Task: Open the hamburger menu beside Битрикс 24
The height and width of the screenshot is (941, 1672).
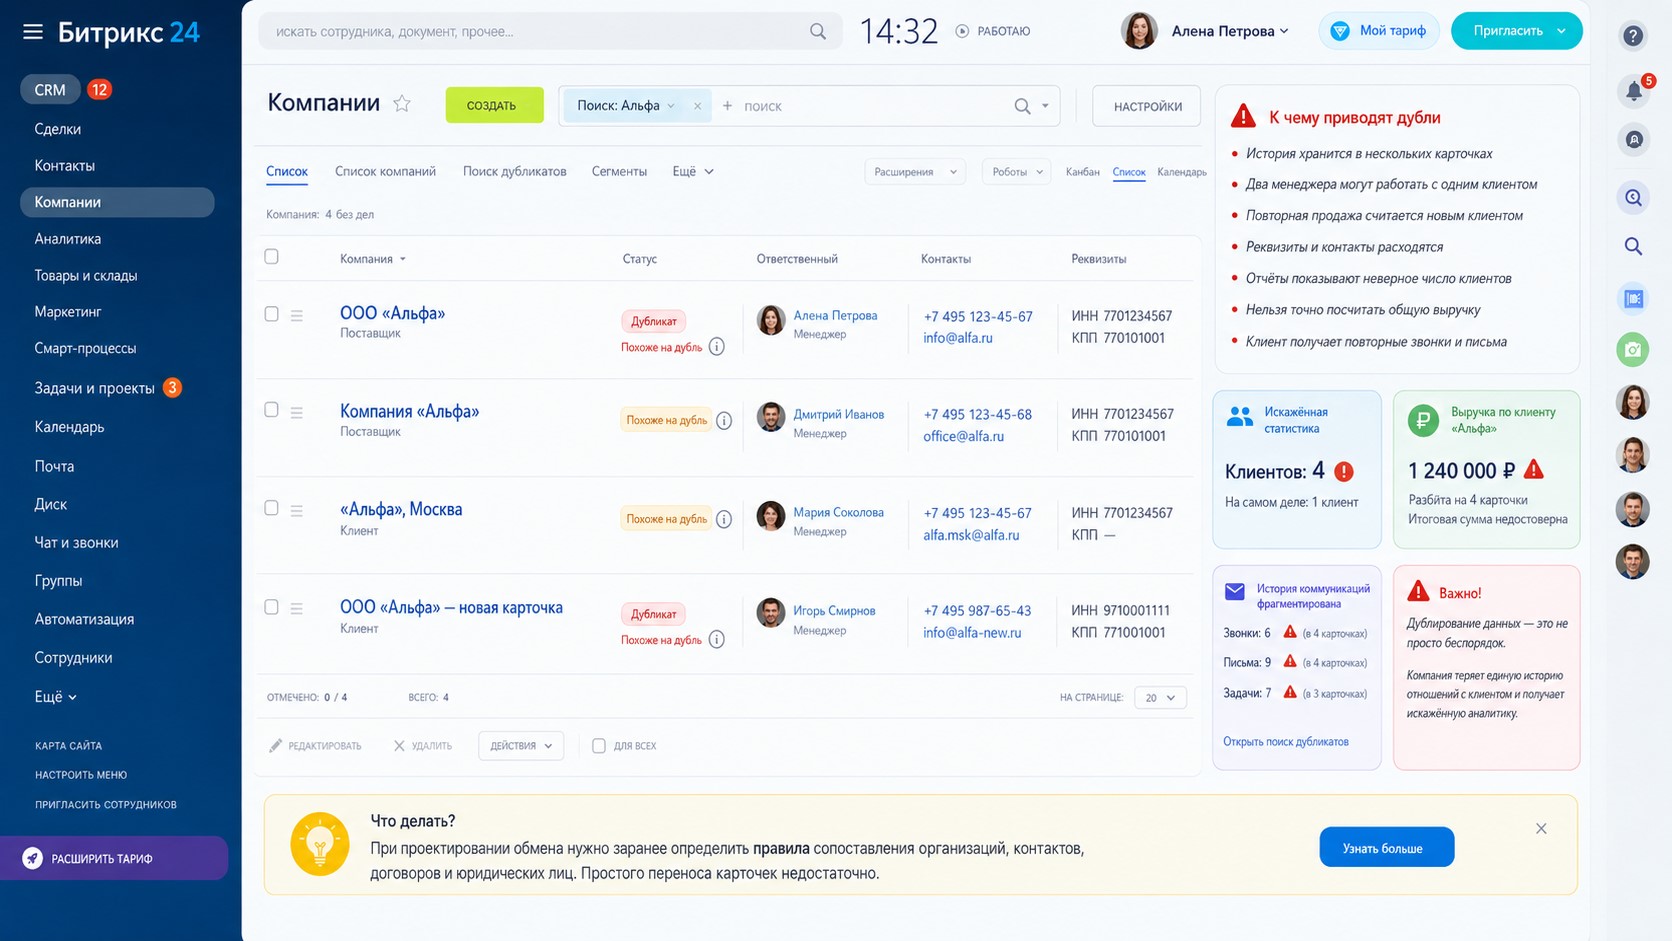Action: [x=33, y=32]
